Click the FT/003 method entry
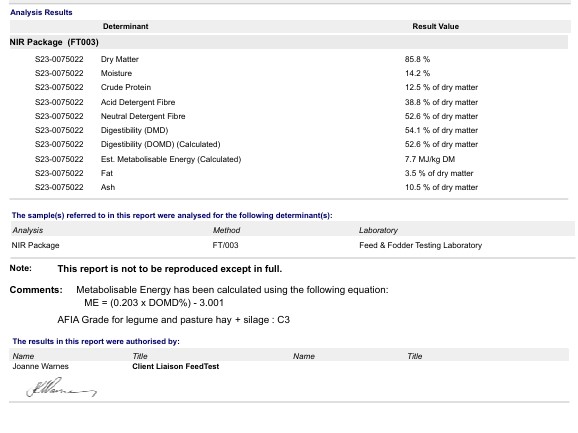 click(x=226, y=245)
